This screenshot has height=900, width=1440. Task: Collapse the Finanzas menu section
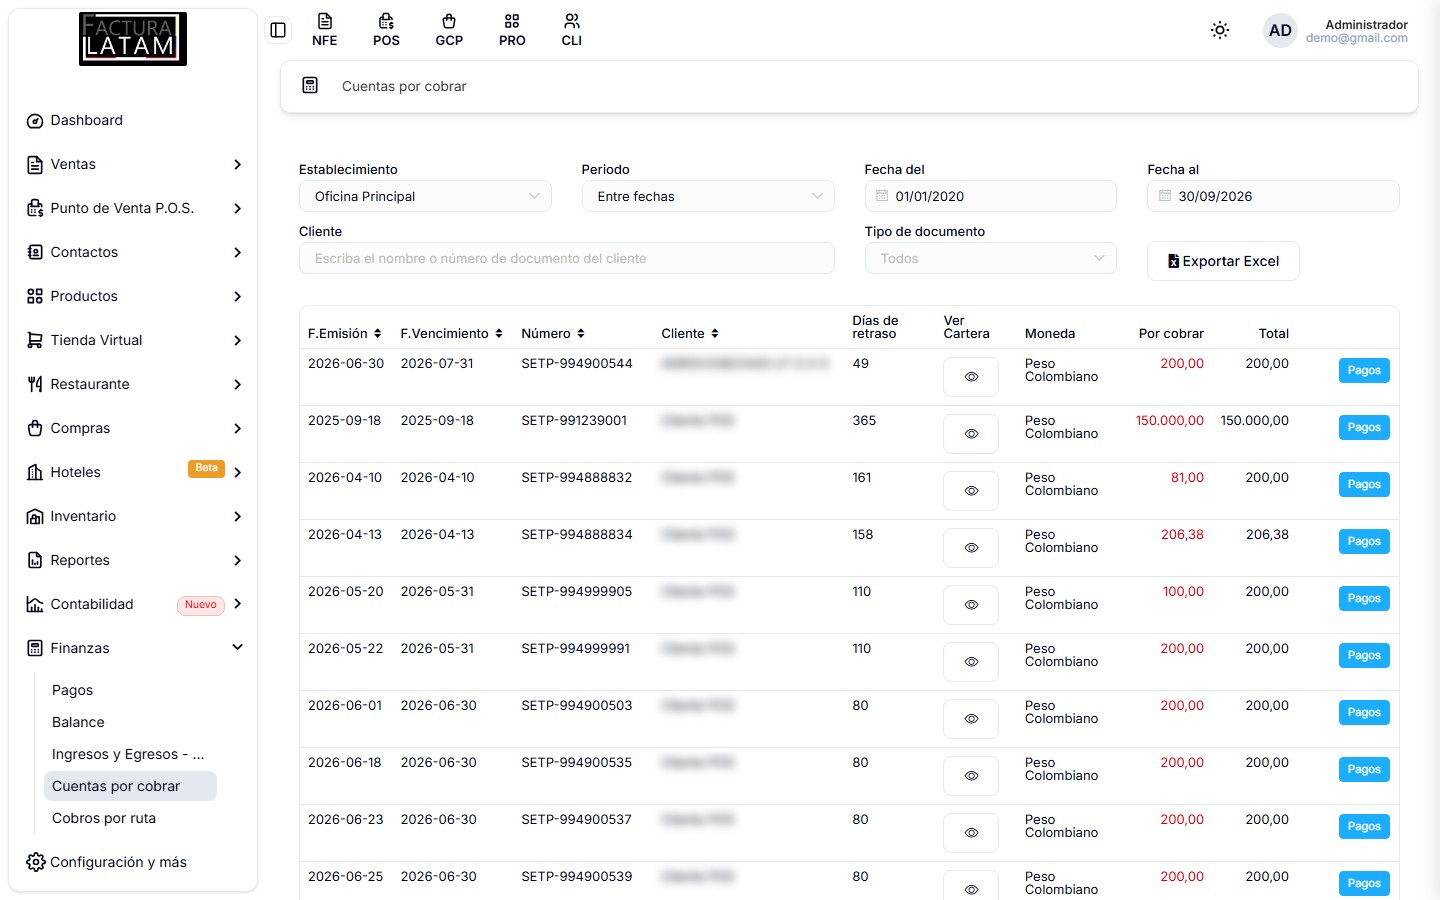point(238,648)
